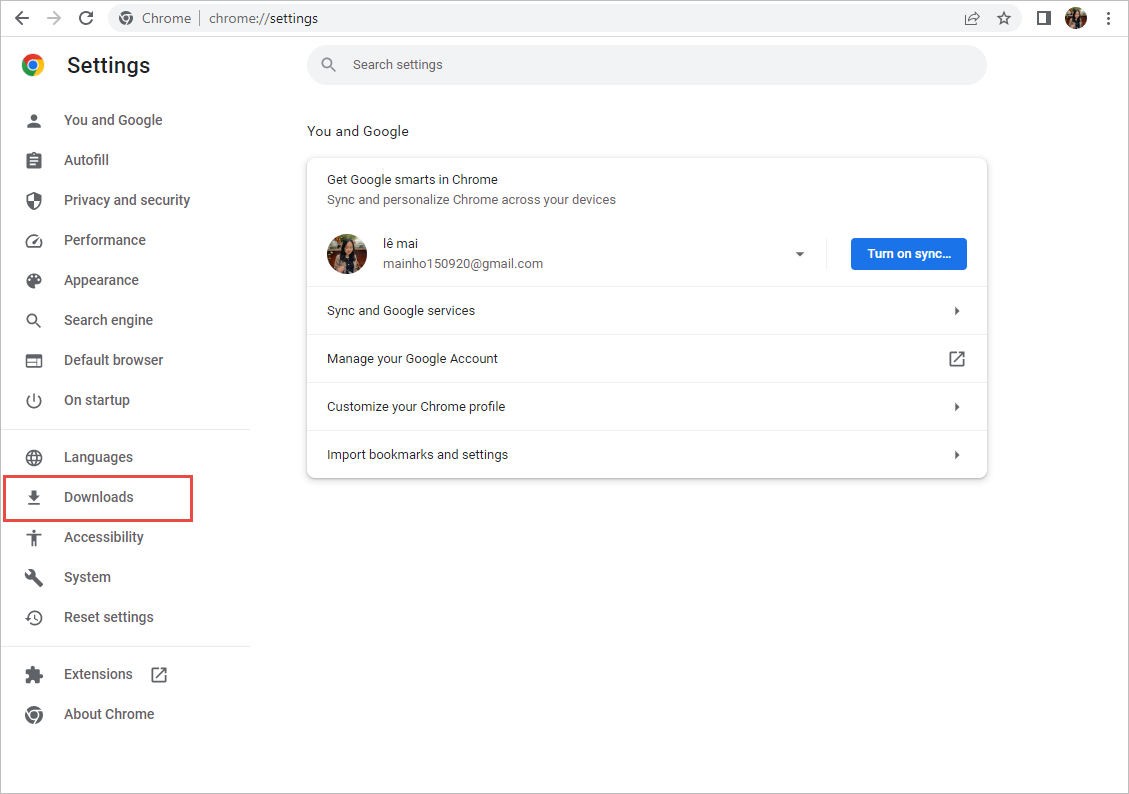Open the Chrome three-dot menu
The height and width of the screenshot is (794, 1129).
point(1108,18)
